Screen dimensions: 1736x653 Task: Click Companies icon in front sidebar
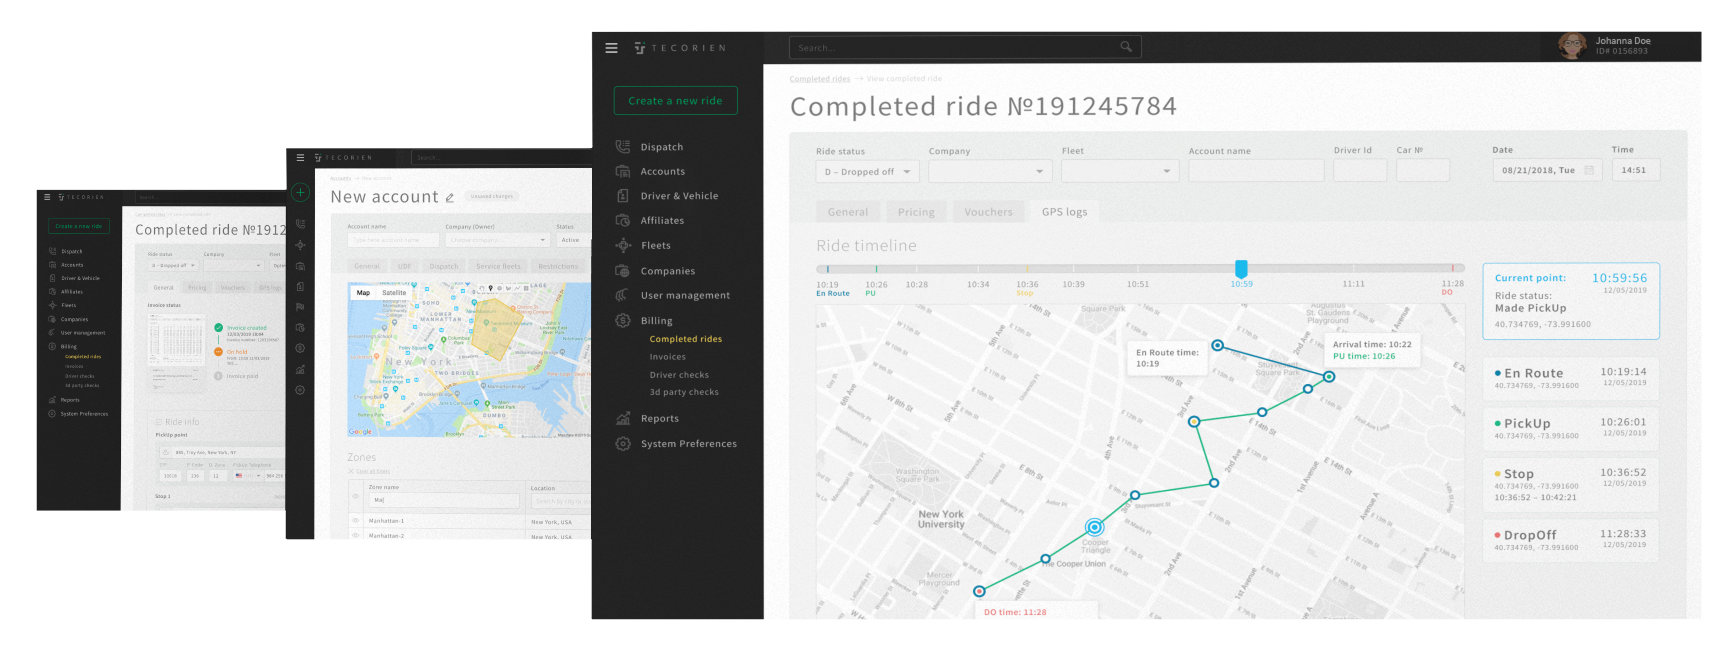click(623, 271)
